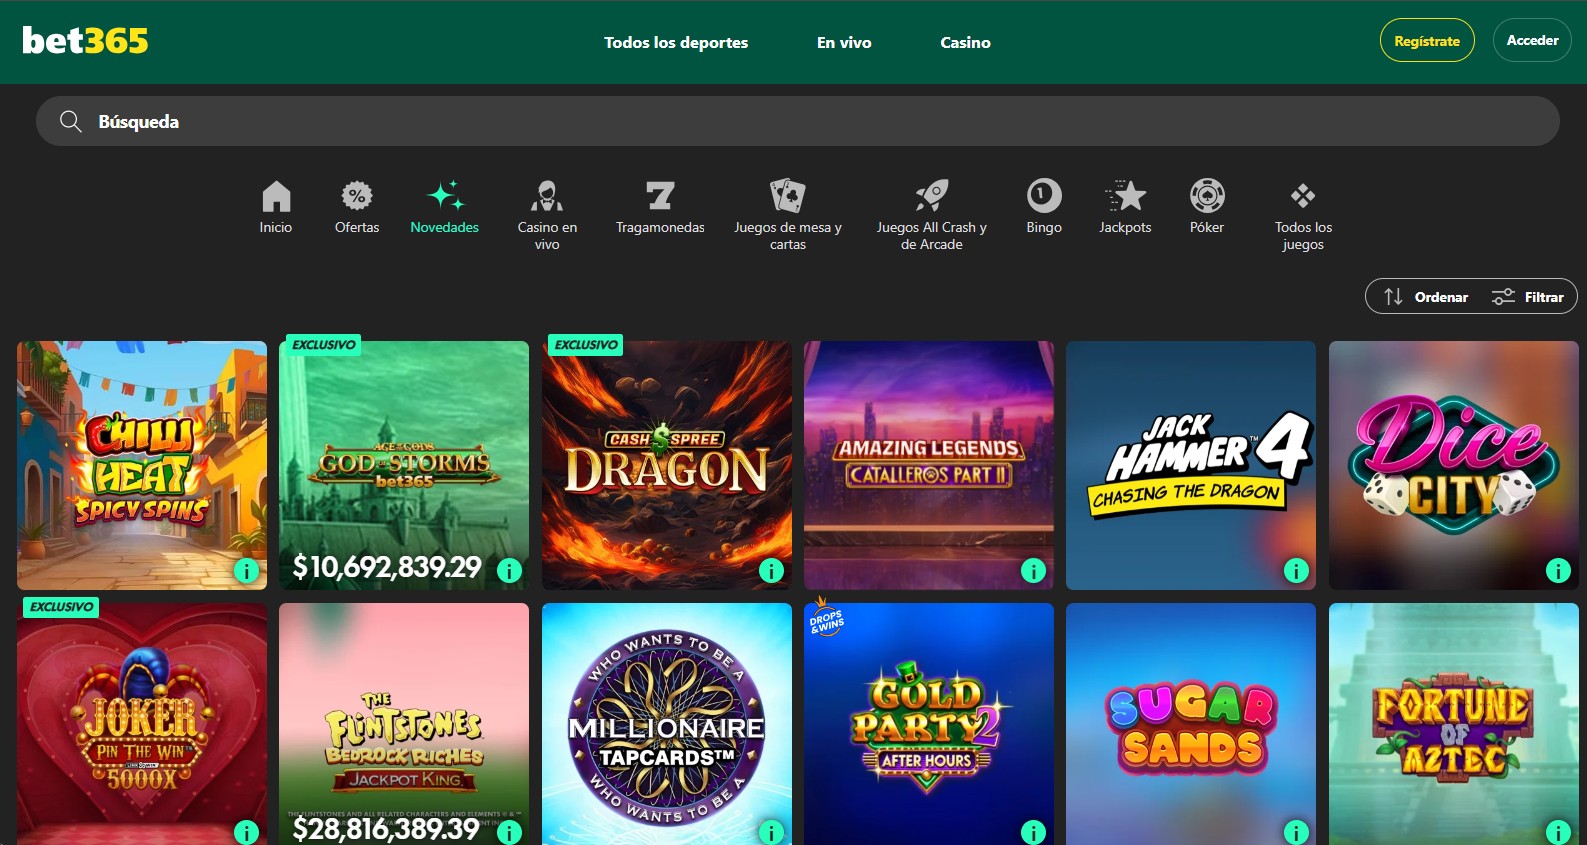Open Juegos All Crash y de Arcade rocket icon
Viewport: 1587px width, 845px height.
(x=932, y=196)
